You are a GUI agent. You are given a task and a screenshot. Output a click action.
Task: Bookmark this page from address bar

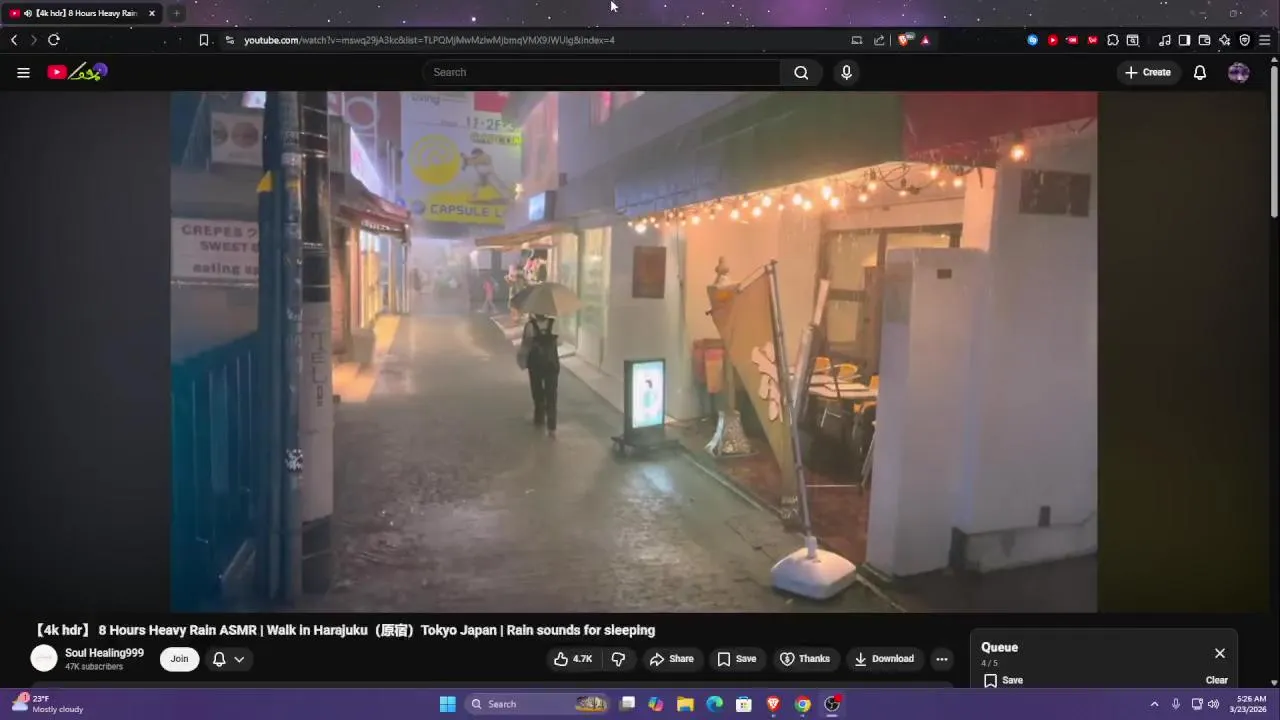[204, 40]
